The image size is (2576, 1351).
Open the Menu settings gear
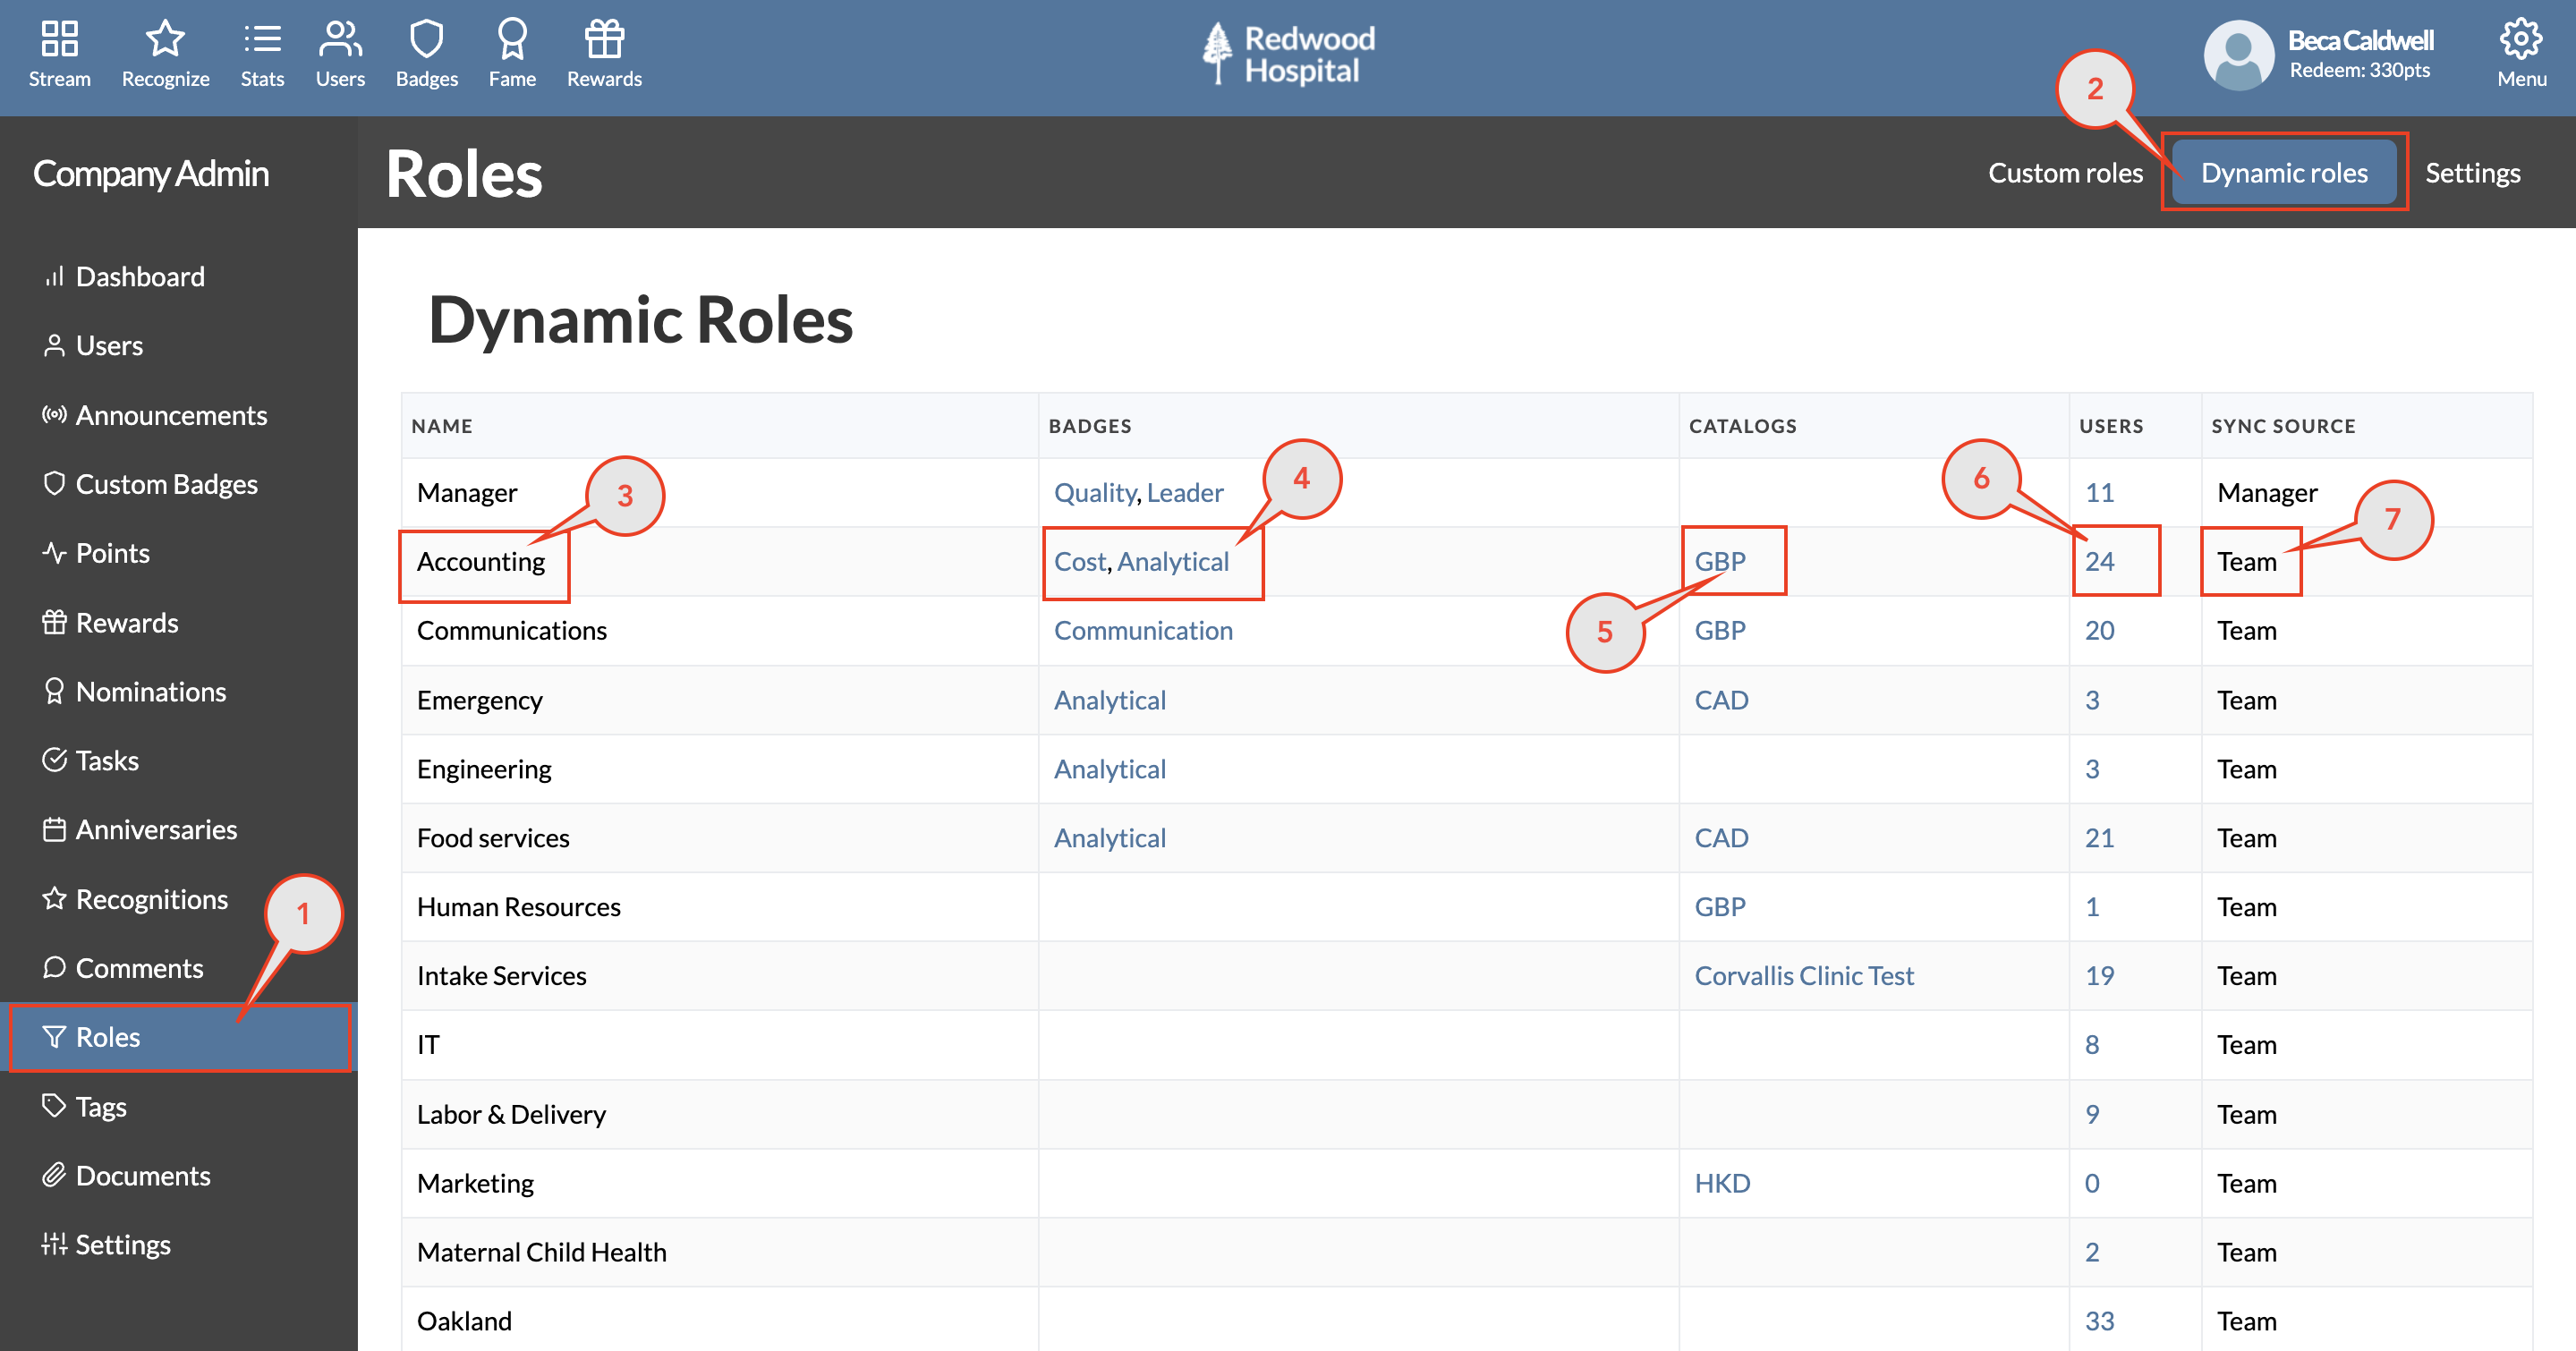2521,42
